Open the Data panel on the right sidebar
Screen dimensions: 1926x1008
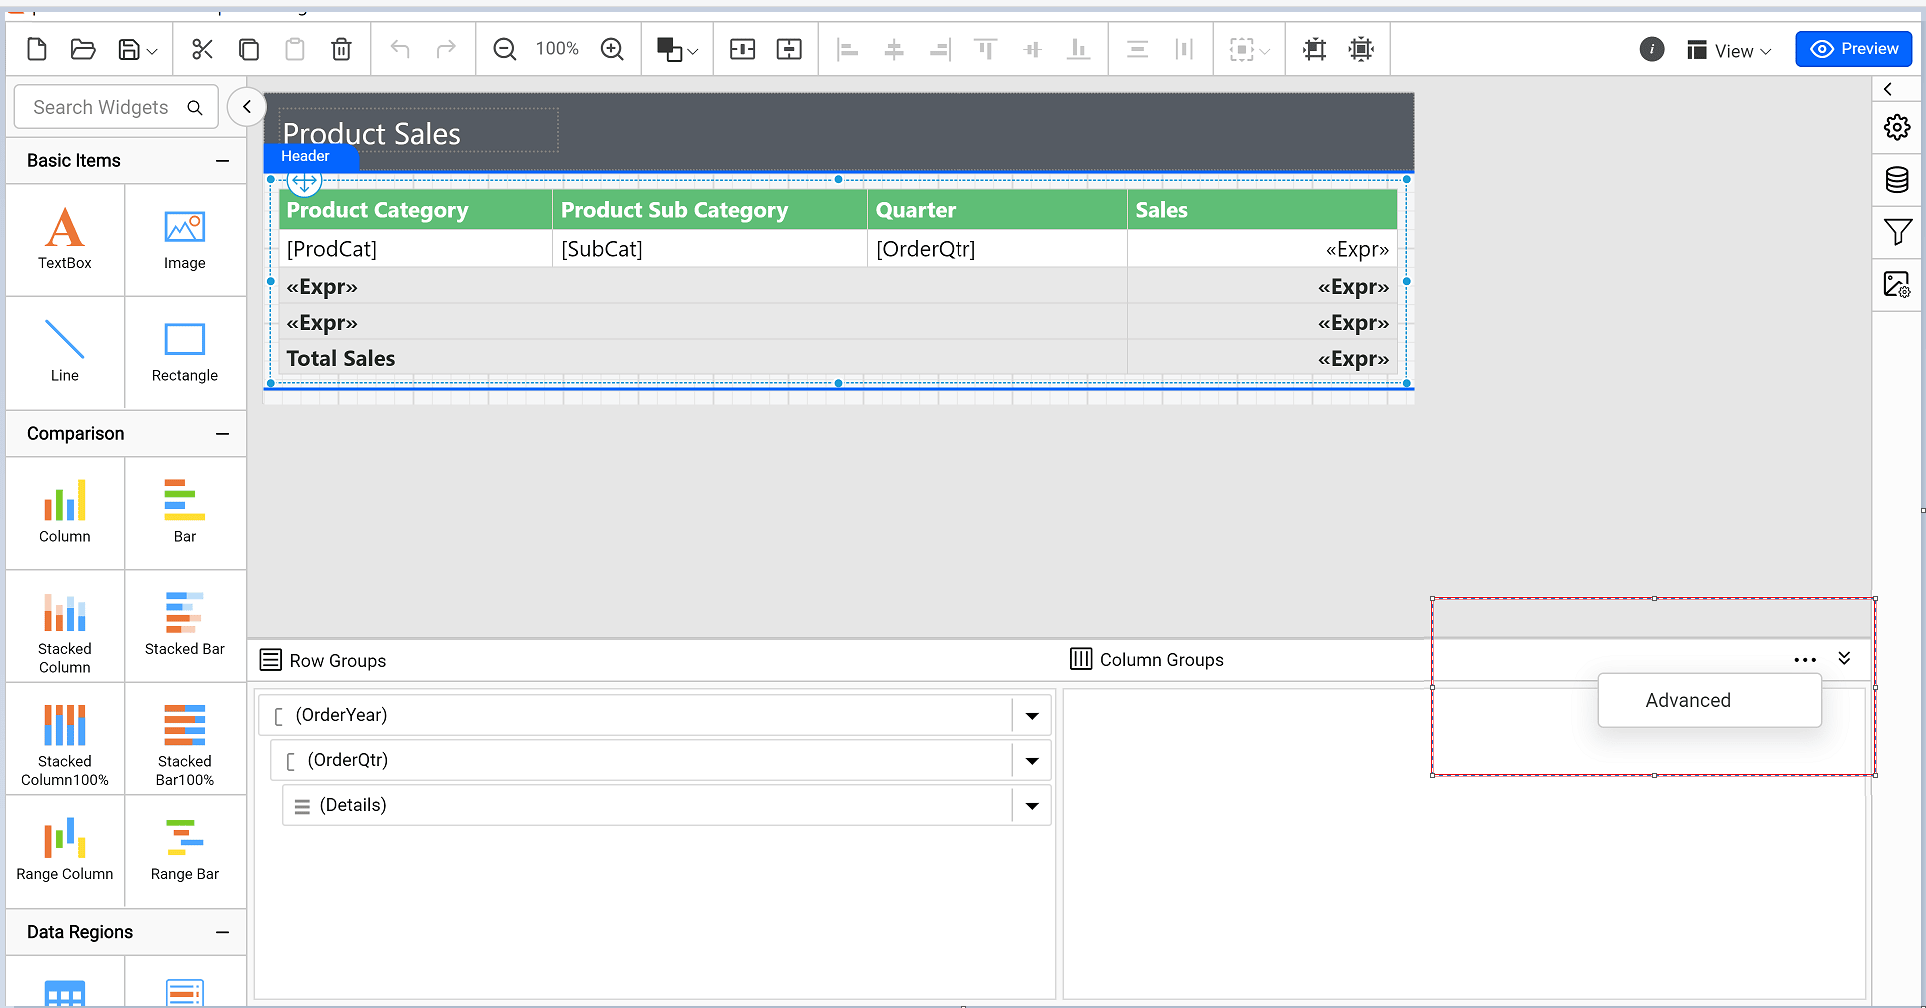pyautogui.click(x=1897, y=180)
